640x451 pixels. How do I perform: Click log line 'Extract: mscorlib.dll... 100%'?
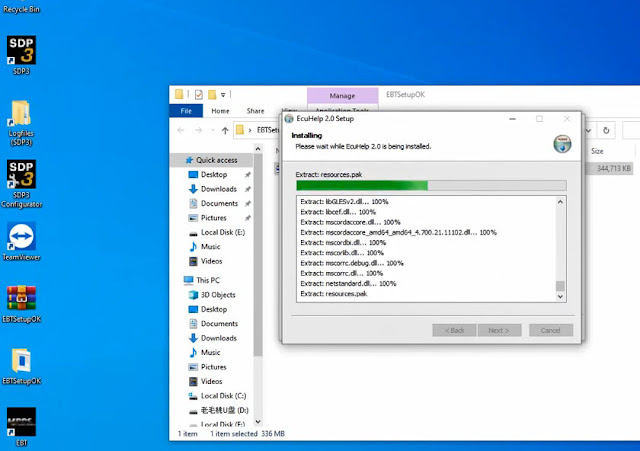coord(342,253)
